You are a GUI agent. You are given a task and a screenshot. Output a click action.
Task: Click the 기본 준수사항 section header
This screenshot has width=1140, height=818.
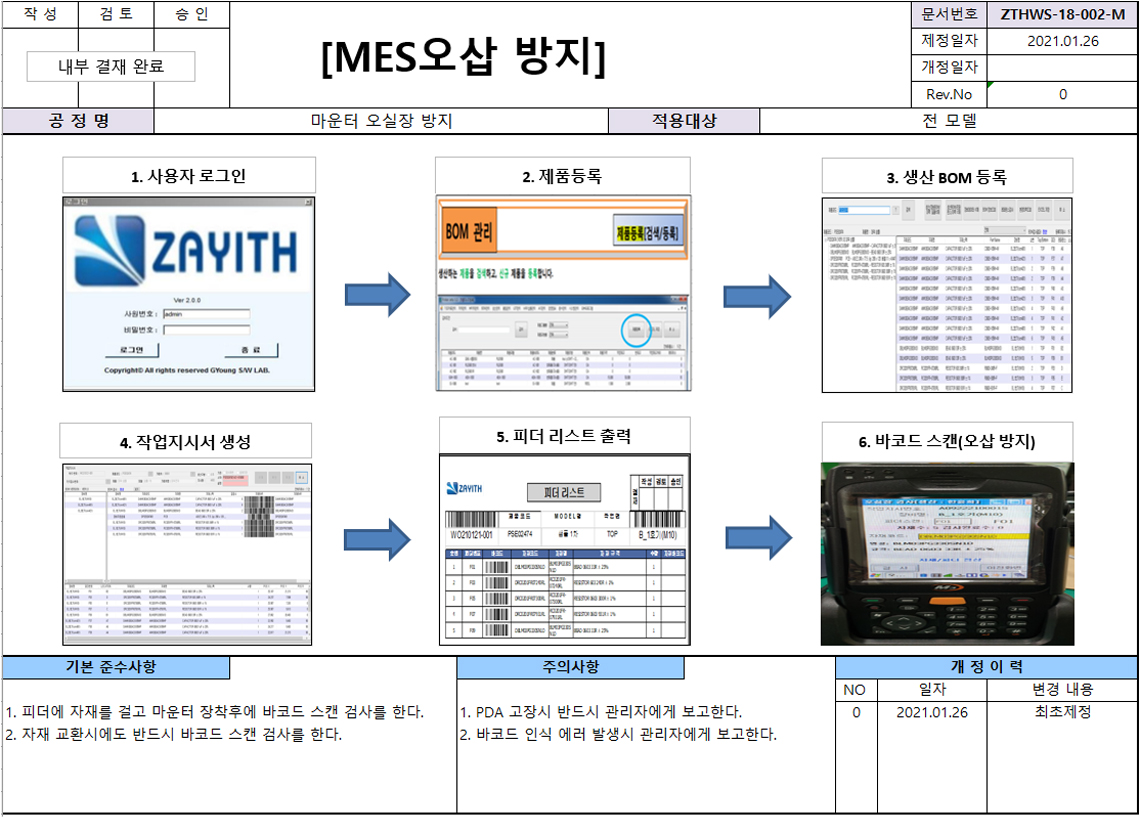click(116, 668)
